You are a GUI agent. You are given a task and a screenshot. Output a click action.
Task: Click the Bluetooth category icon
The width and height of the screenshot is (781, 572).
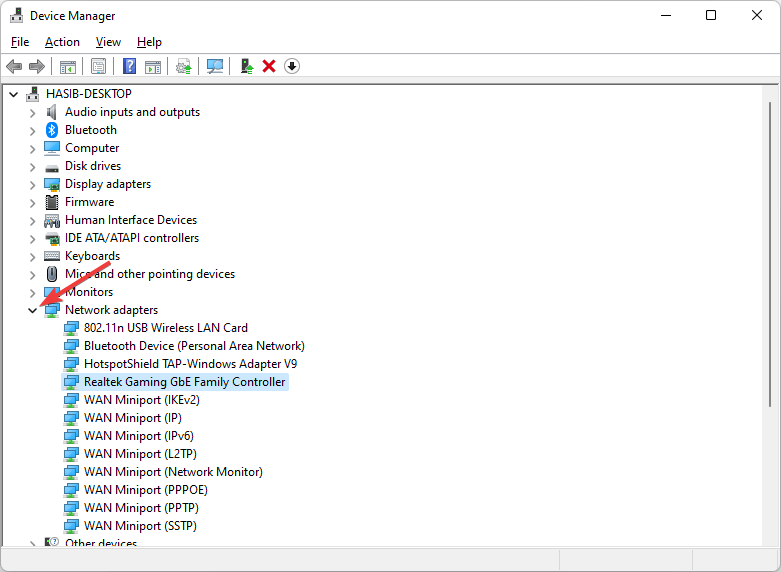[x=52, y=130]
